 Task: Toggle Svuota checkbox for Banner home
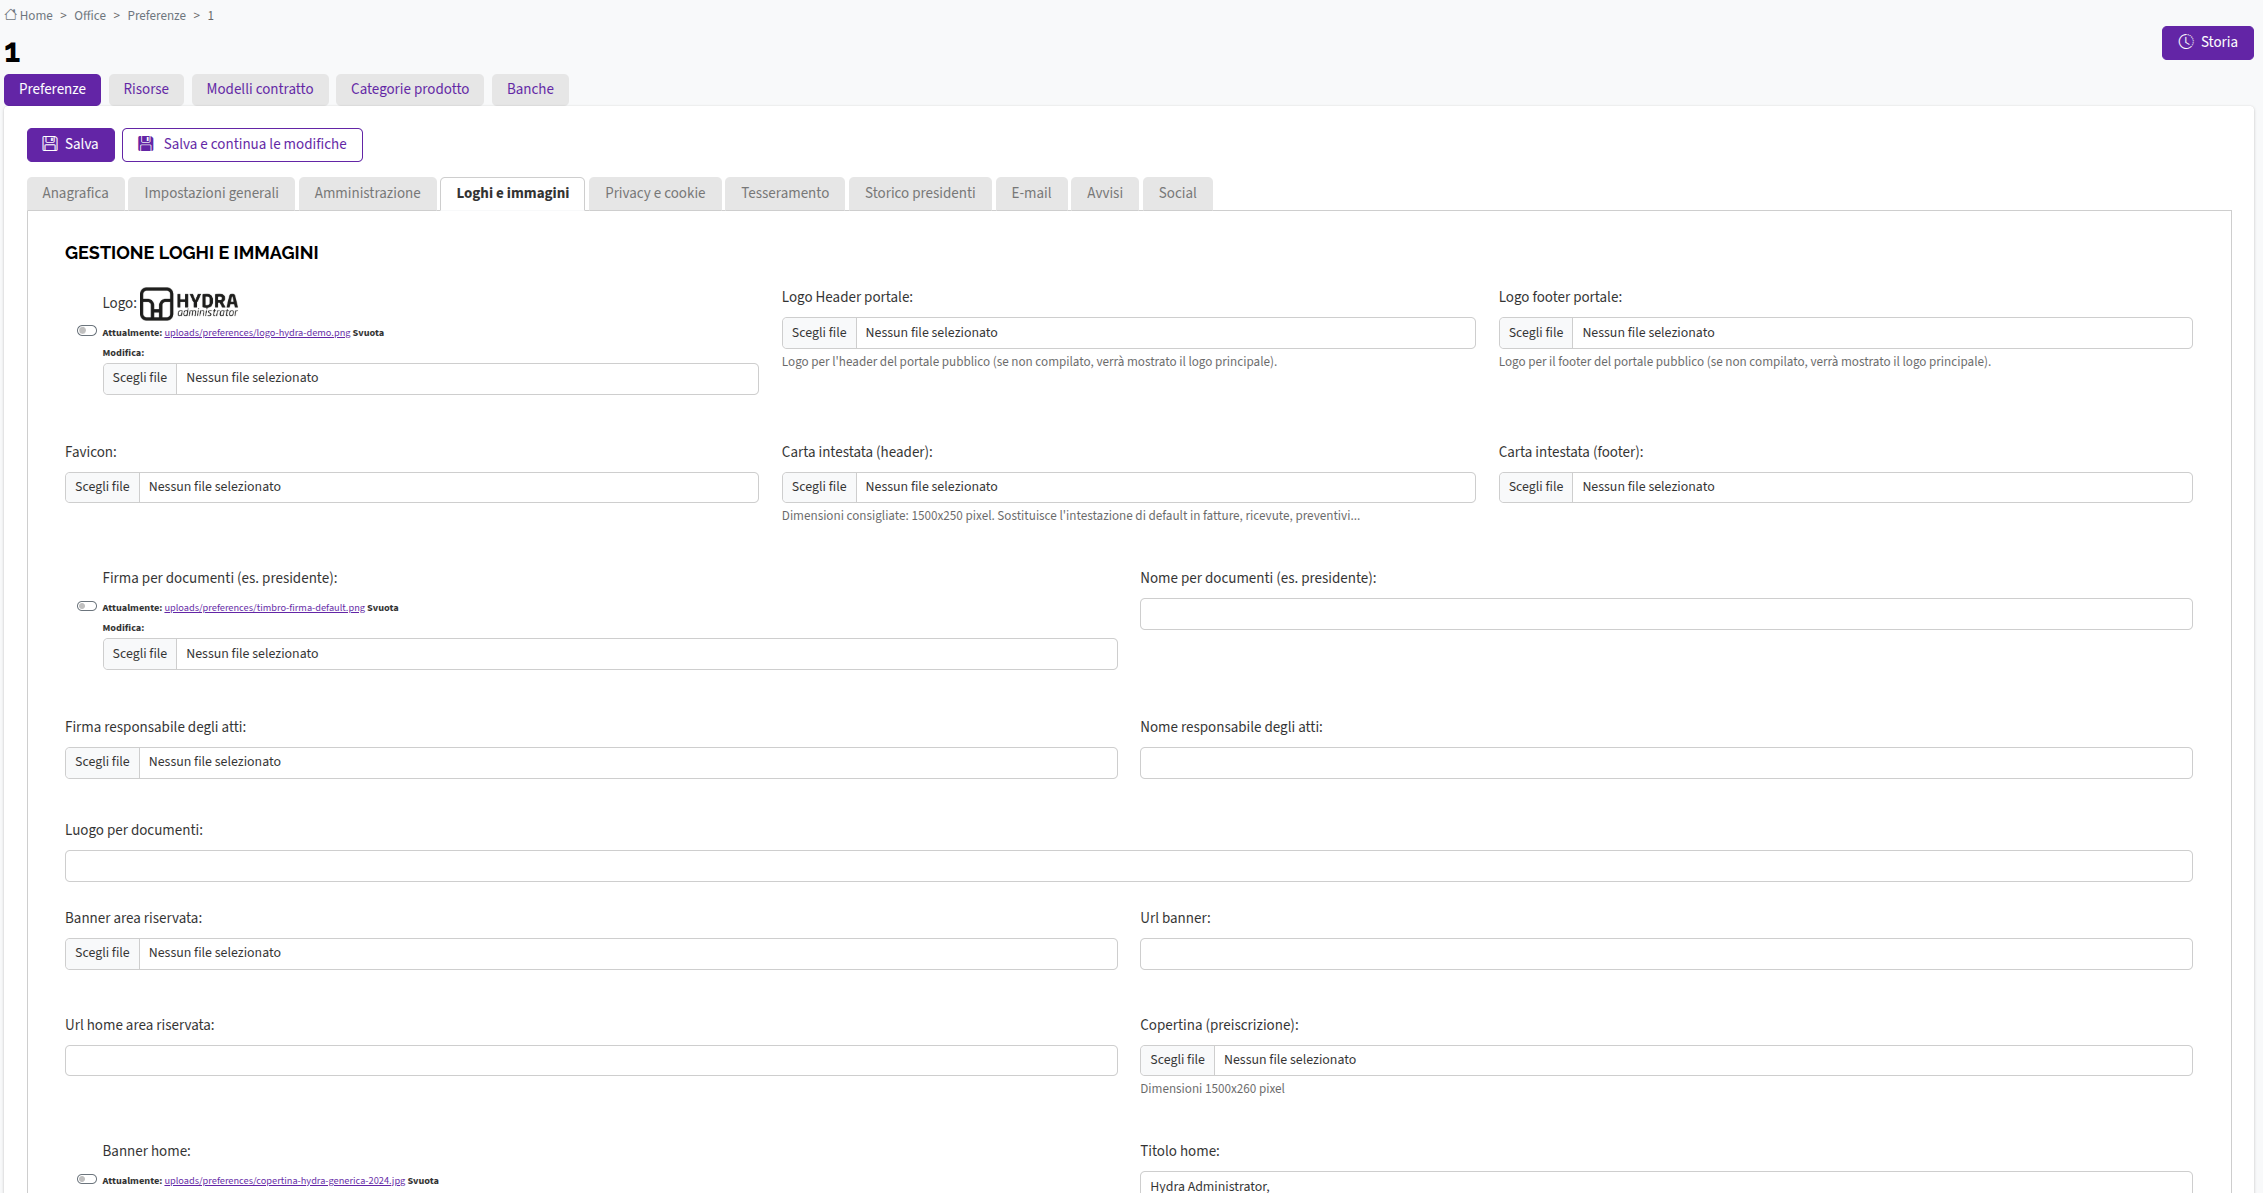coord(87,1179)
